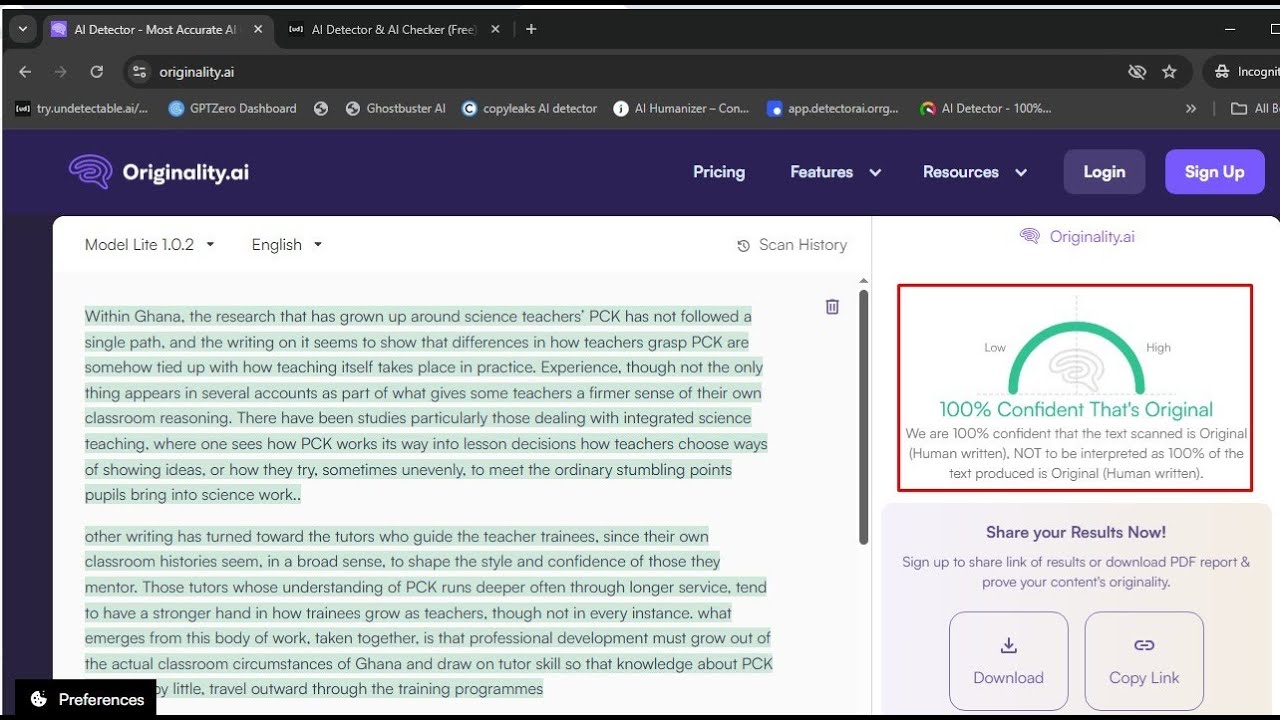
Task: Close the AI Detector & AI Checker tab
Action: 497,30
